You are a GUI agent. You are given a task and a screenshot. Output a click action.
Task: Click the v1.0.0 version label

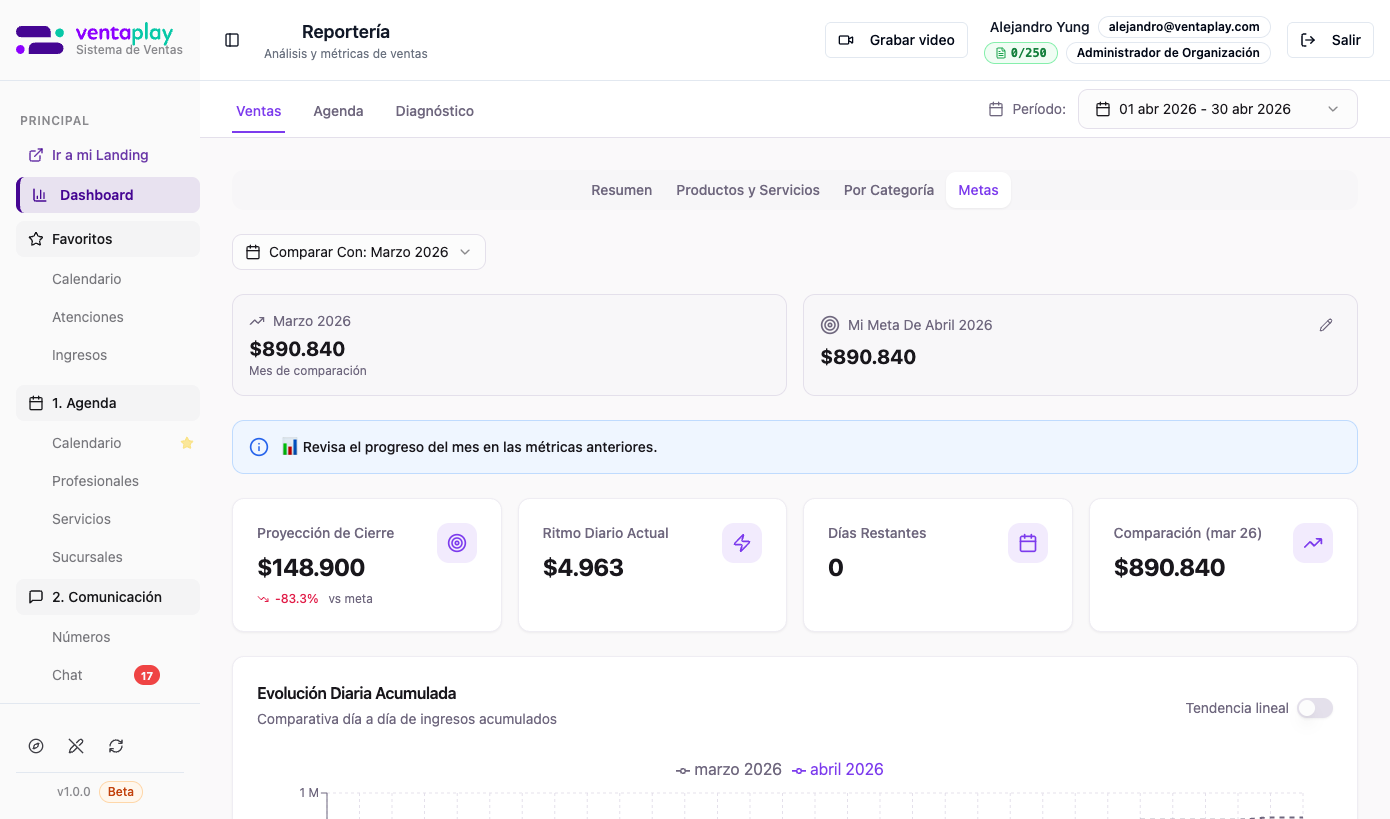tap(74, 792)
